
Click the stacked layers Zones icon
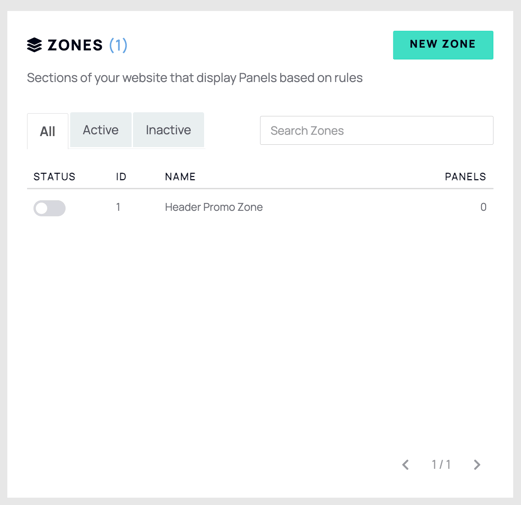pyautogui.click(x=34, y=45)
